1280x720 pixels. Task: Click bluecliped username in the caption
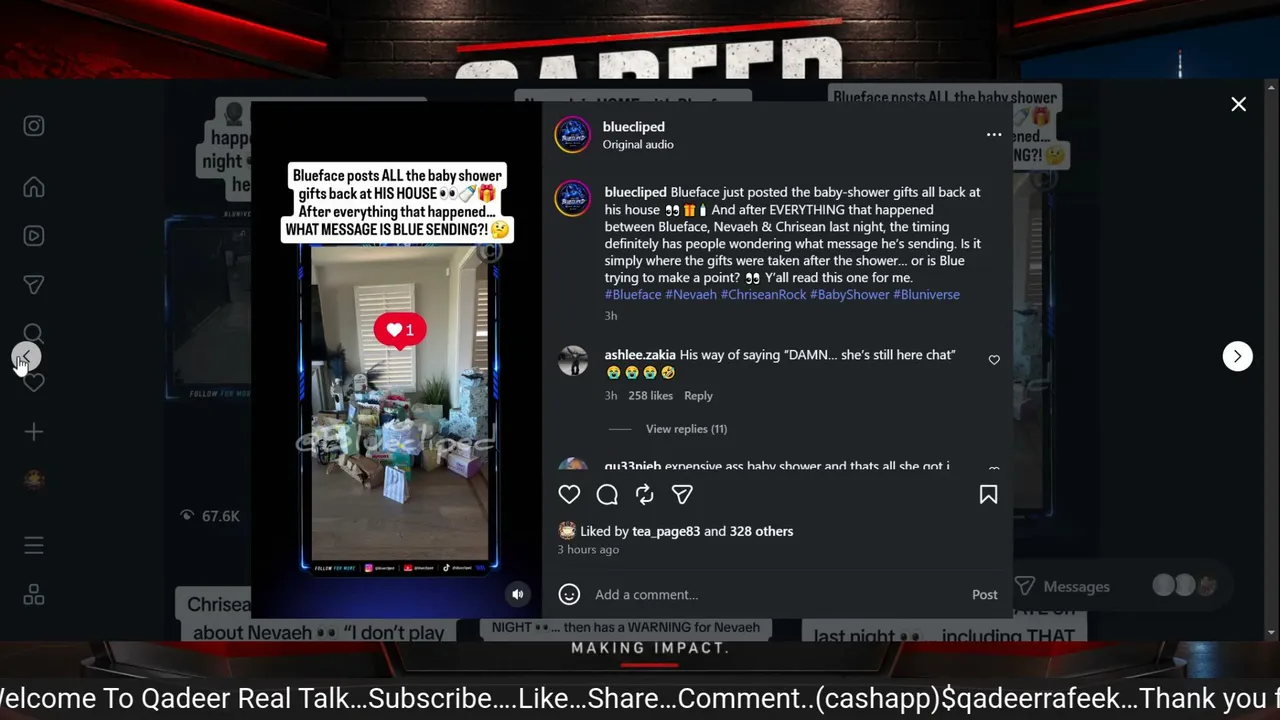coord(636,192)
